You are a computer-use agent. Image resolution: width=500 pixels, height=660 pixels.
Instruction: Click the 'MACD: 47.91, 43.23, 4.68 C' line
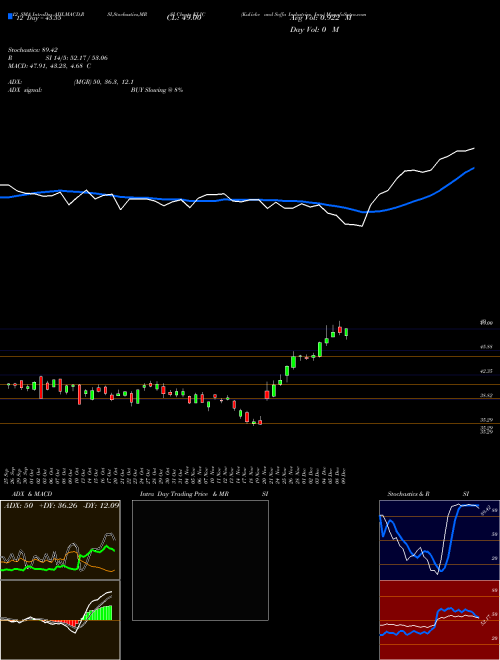pos(50,66)
